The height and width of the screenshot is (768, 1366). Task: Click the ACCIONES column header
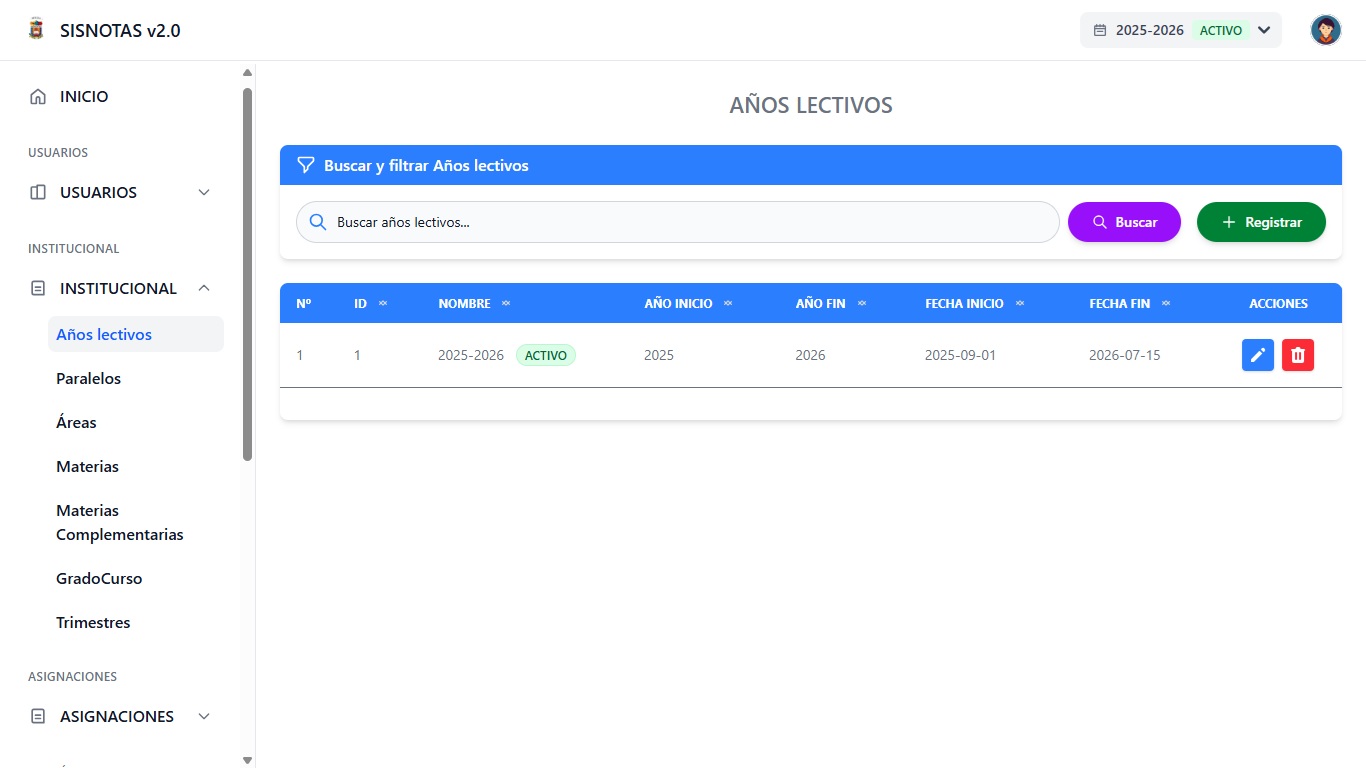tap(1278, 303)
